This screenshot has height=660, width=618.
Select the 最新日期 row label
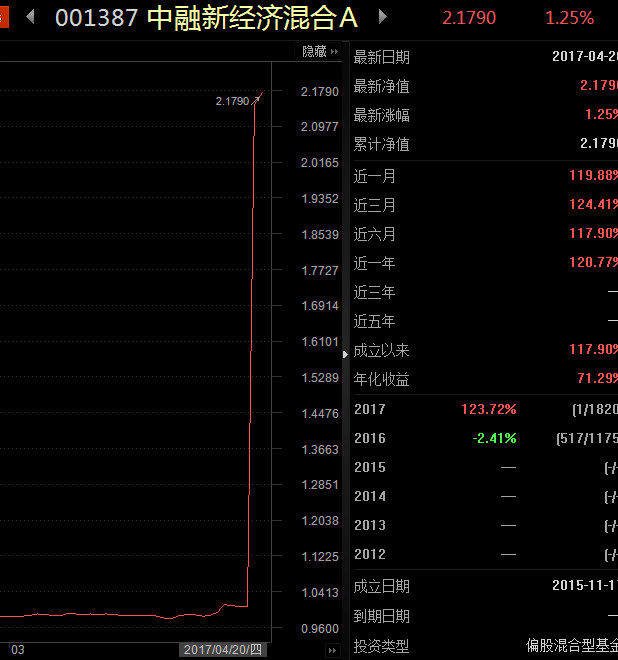[381, 57]
